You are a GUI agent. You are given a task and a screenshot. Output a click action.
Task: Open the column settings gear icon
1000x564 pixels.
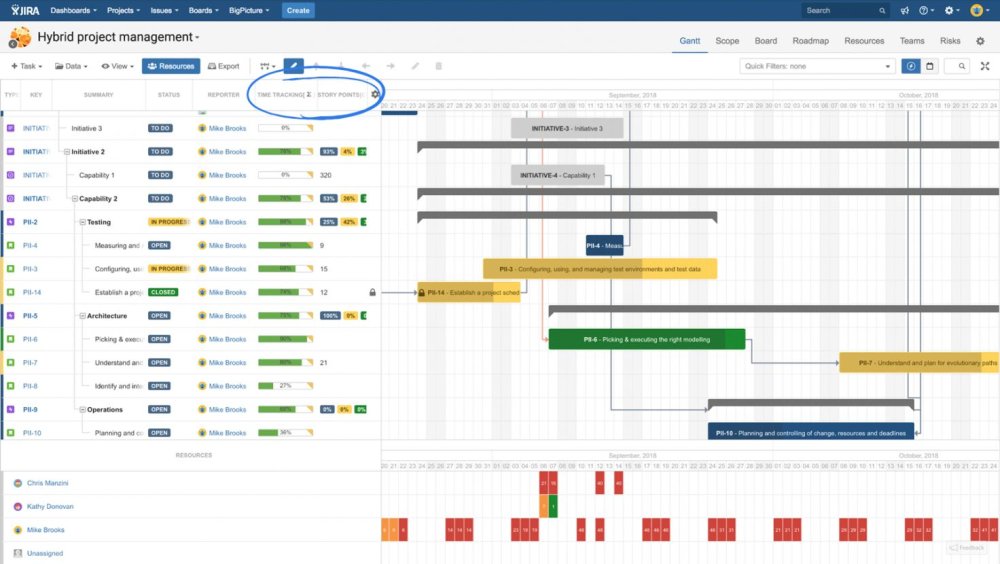[x=375, y=94]
